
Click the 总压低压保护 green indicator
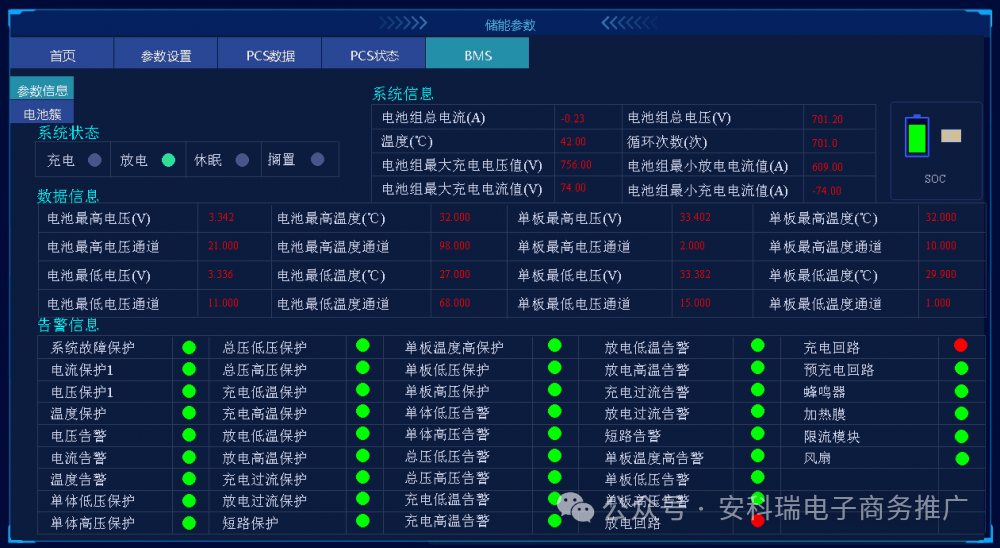(363, 345)
